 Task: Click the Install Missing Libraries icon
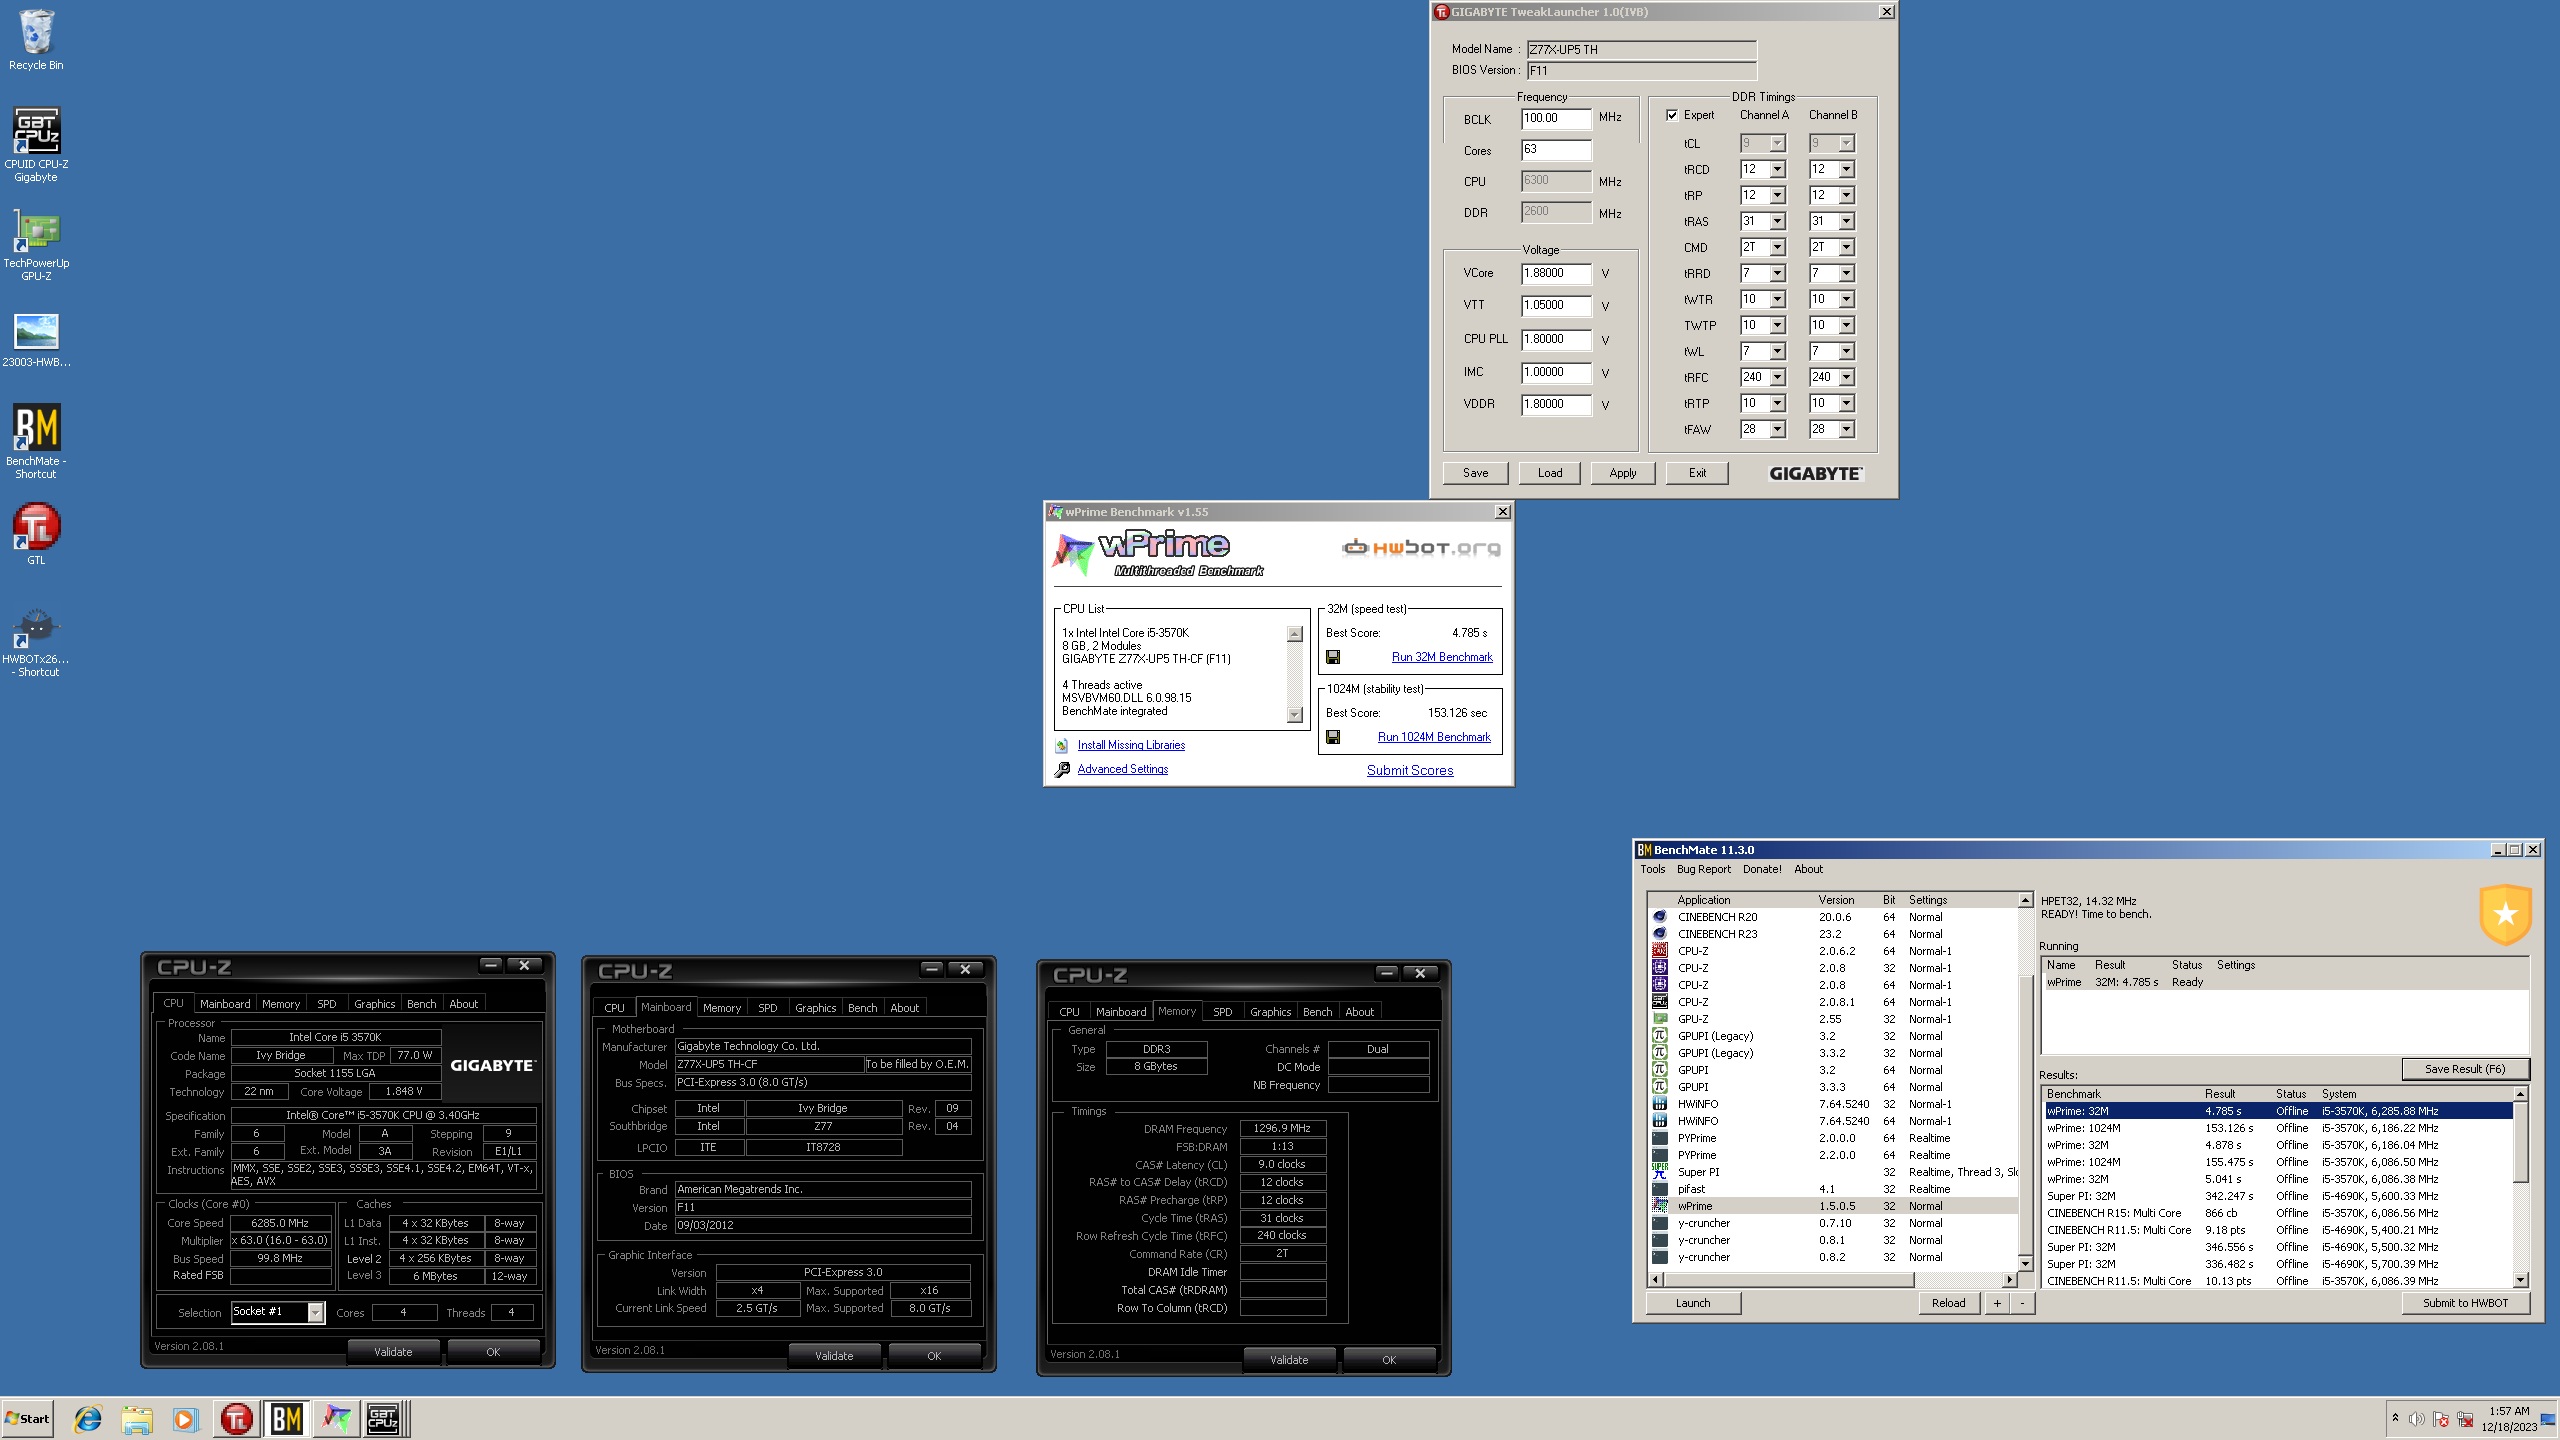point(1062,745)
